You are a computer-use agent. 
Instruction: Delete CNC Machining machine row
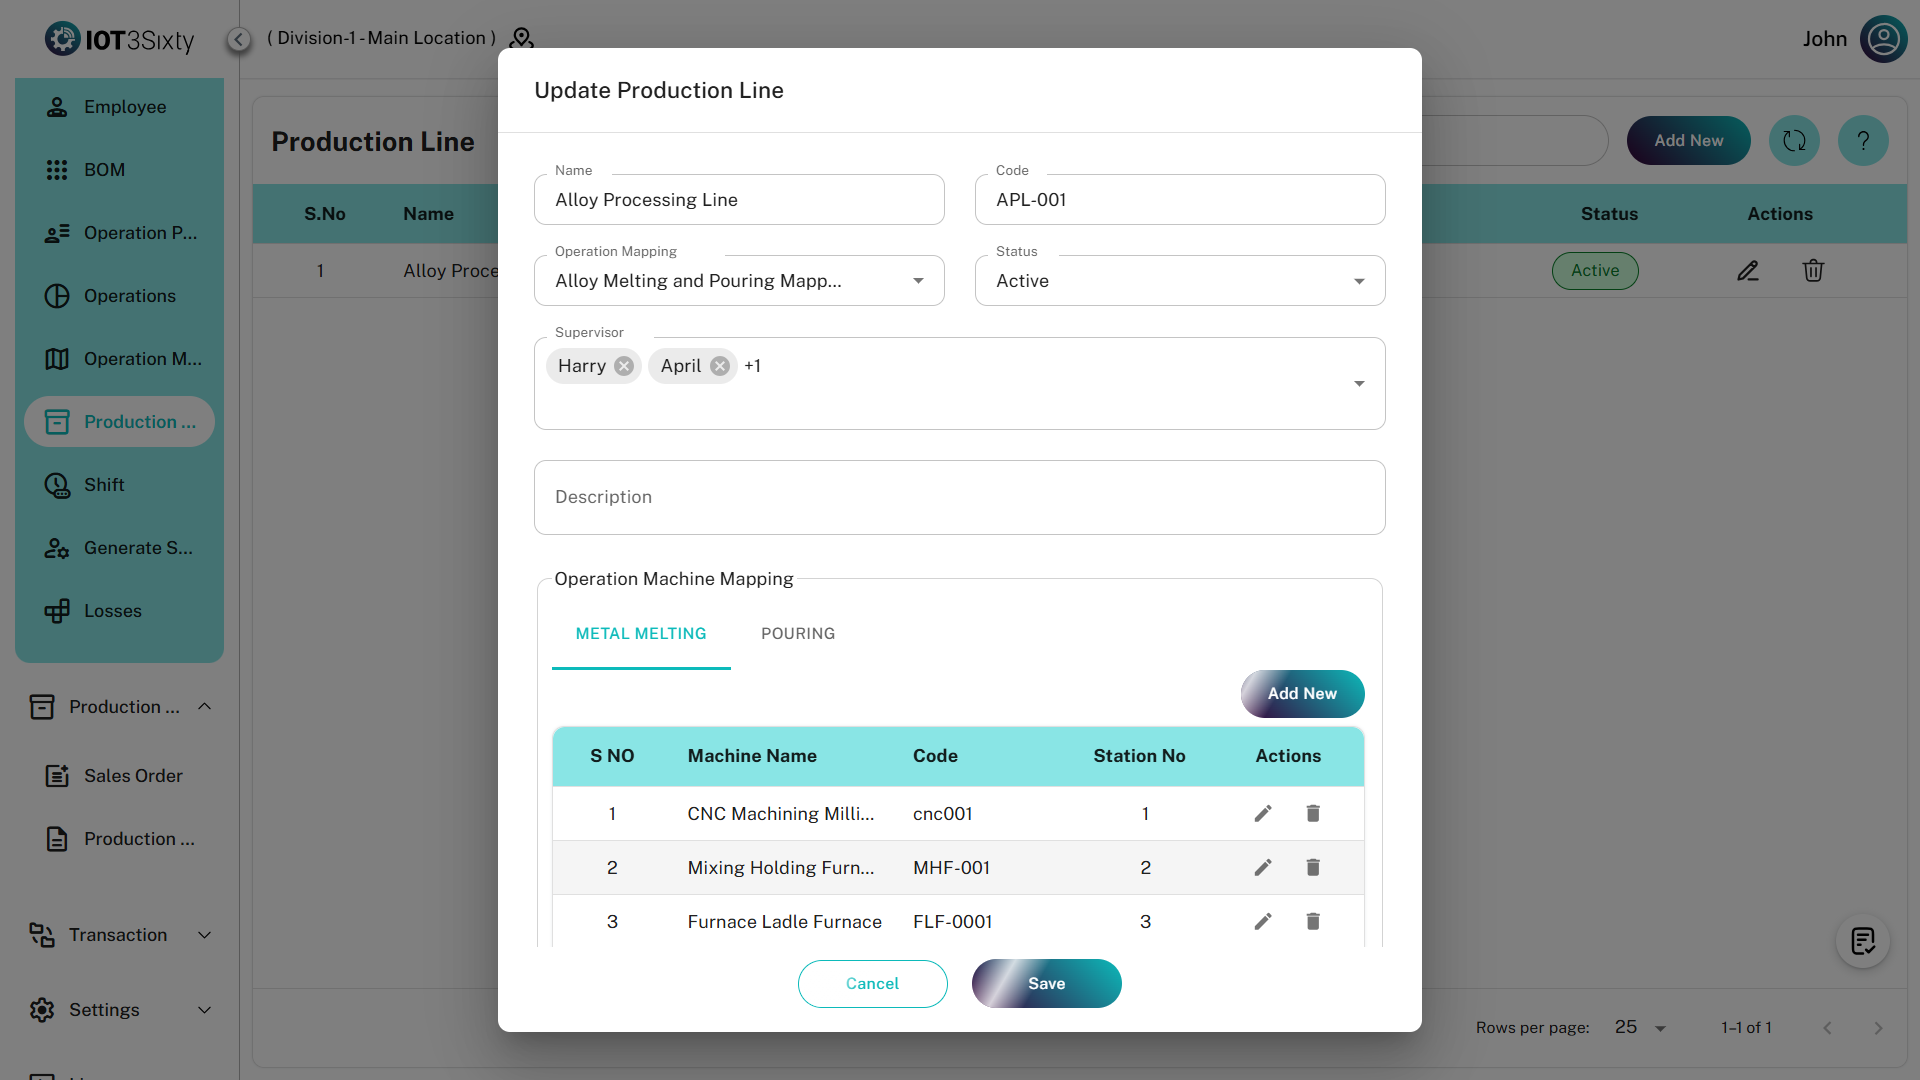click(1313, 814)
